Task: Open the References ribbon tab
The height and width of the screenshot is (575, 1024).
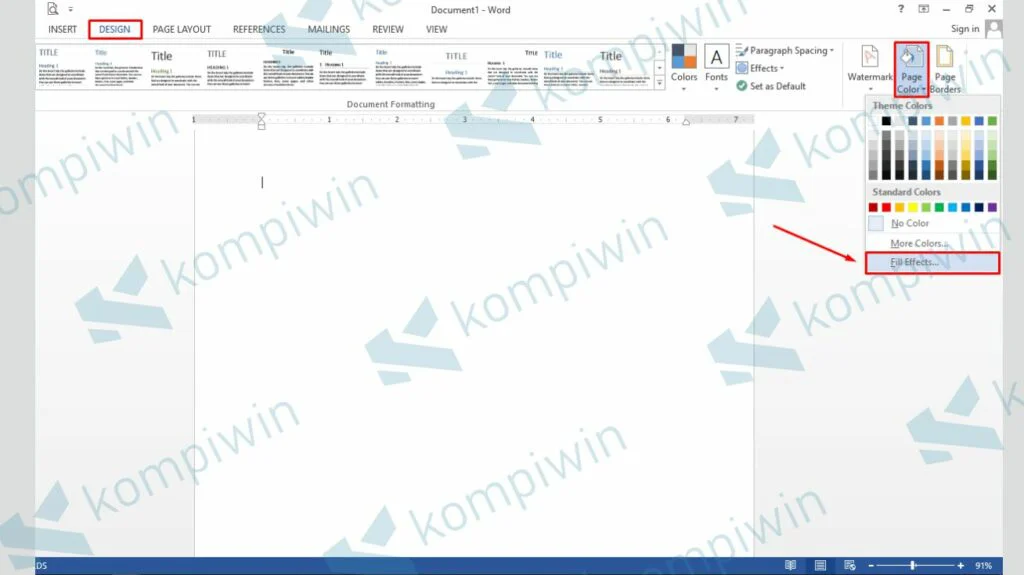Action: 259,29
